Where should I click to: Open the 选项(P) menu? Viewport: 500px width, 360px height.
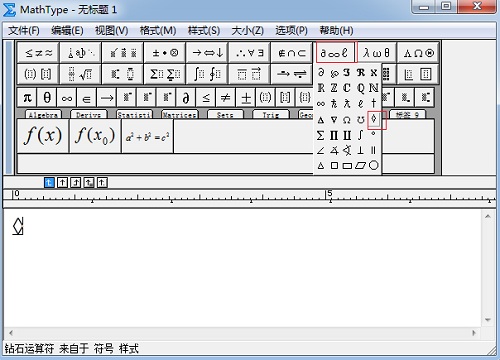click(291, 31)
